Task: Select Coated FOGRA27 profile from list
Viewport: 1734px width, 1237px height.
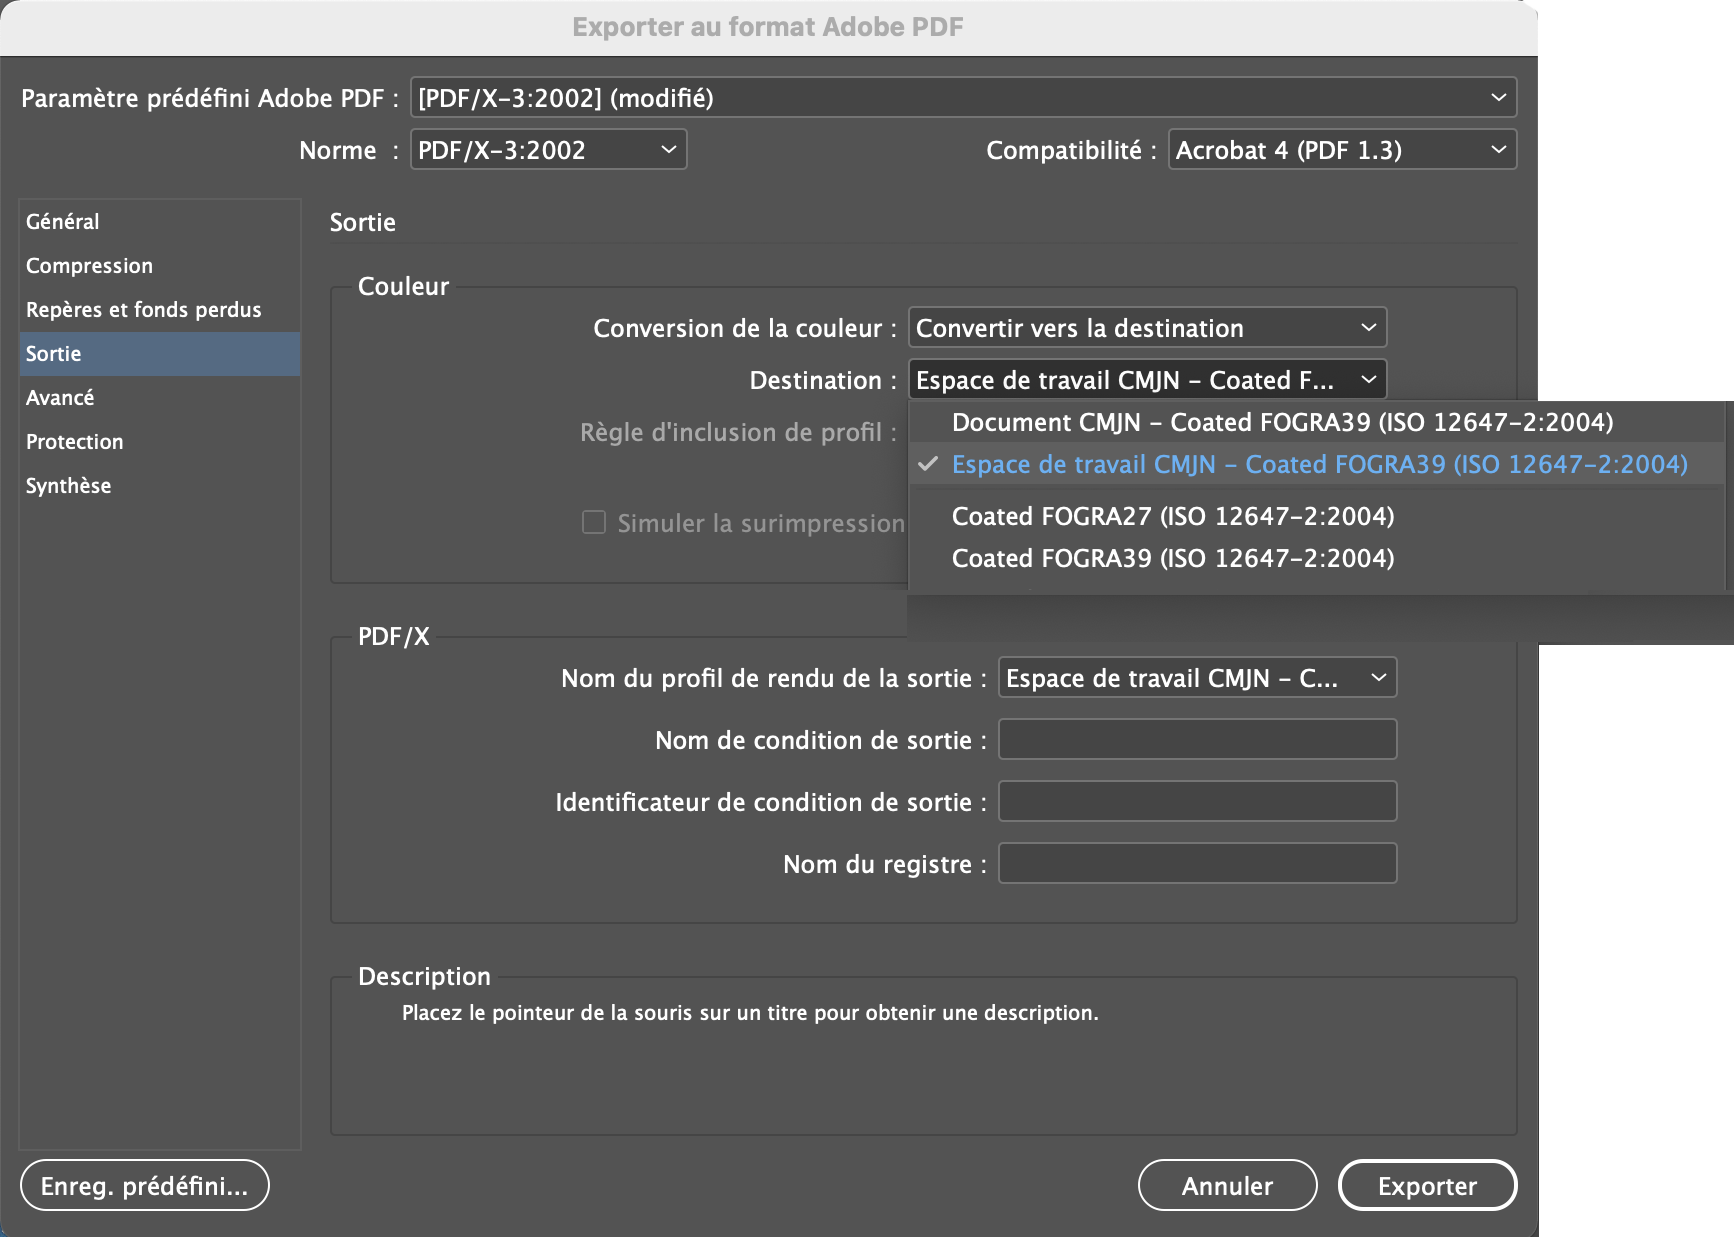Action: point(1172,516)
